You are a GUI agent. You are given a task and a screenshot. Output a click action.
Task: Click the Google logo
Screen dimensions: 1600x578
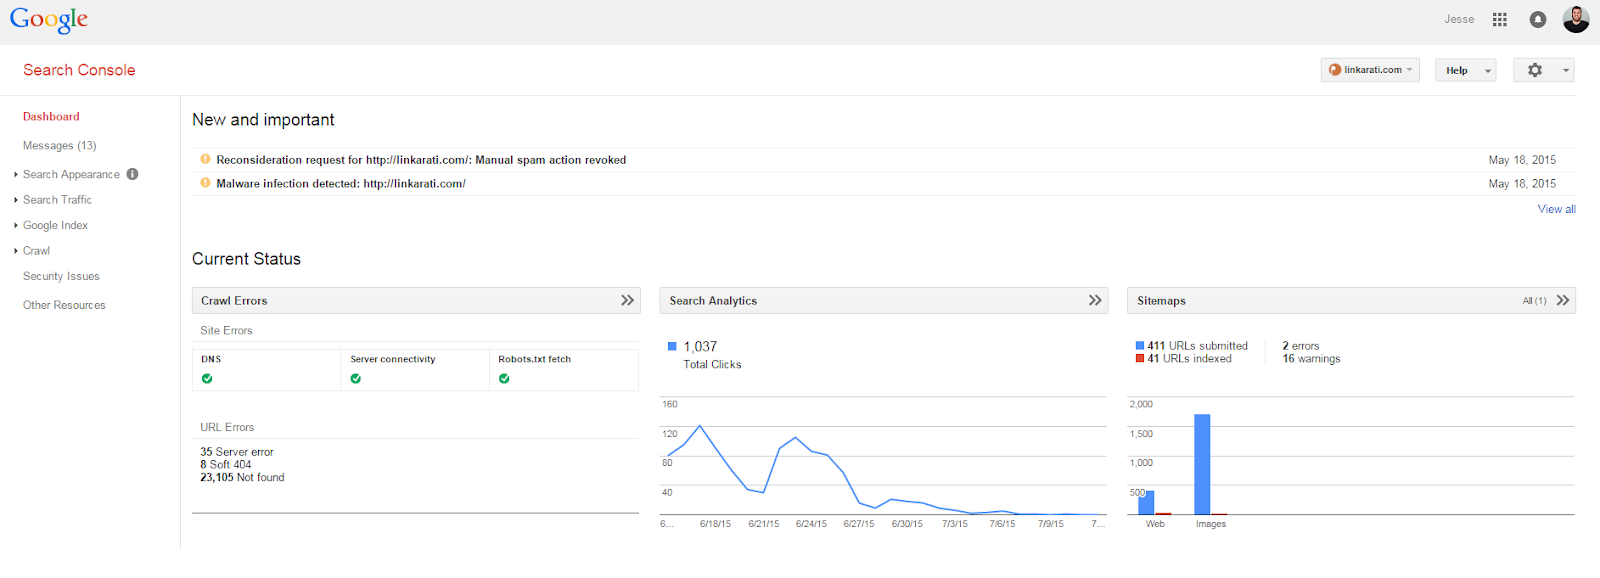click(49, 20)
